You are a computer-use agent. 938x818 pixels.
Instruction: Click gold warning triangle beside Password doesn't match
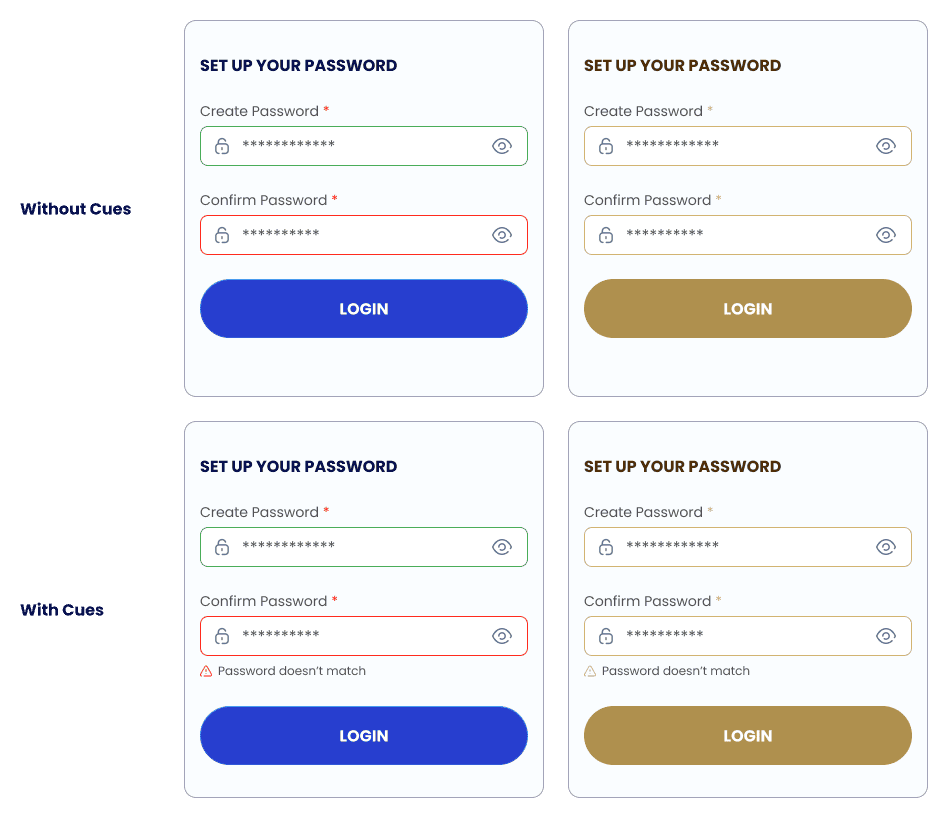590,671
